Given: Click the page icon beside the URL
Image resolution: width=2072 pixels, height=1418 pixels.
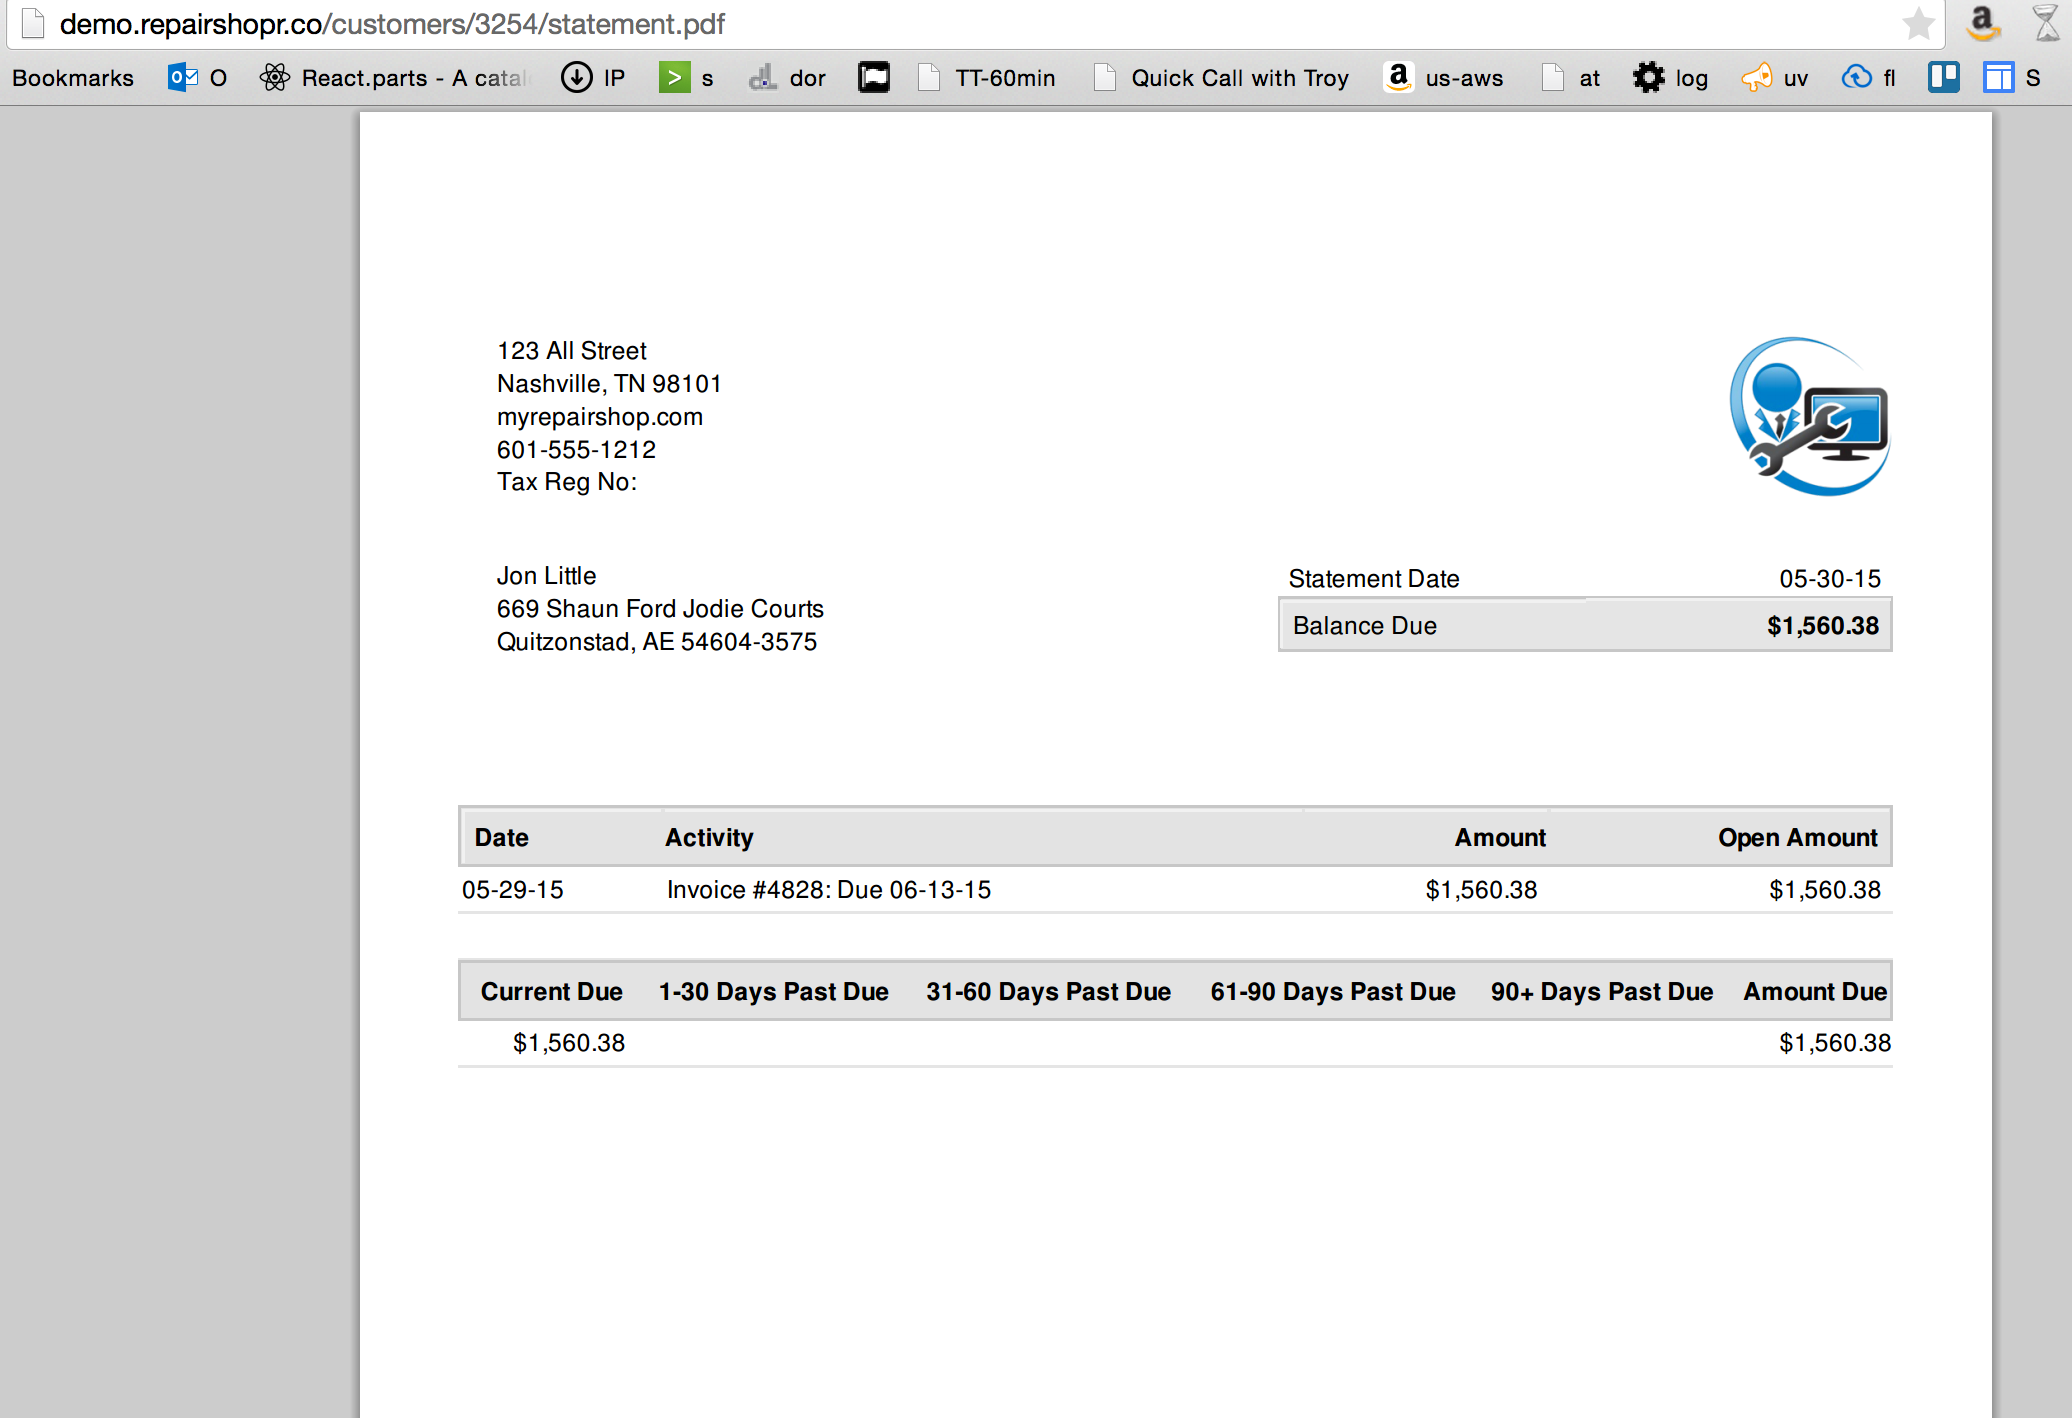Looking at the screenshot, I should pos(33,24).
